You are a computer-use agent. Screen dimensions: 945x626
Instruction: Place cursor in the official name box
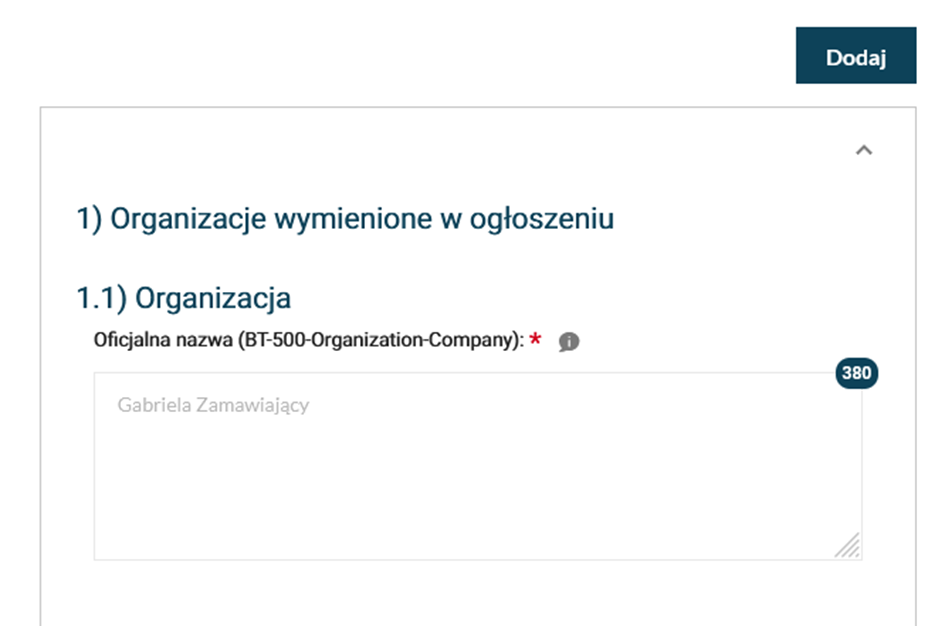(477, 465)
